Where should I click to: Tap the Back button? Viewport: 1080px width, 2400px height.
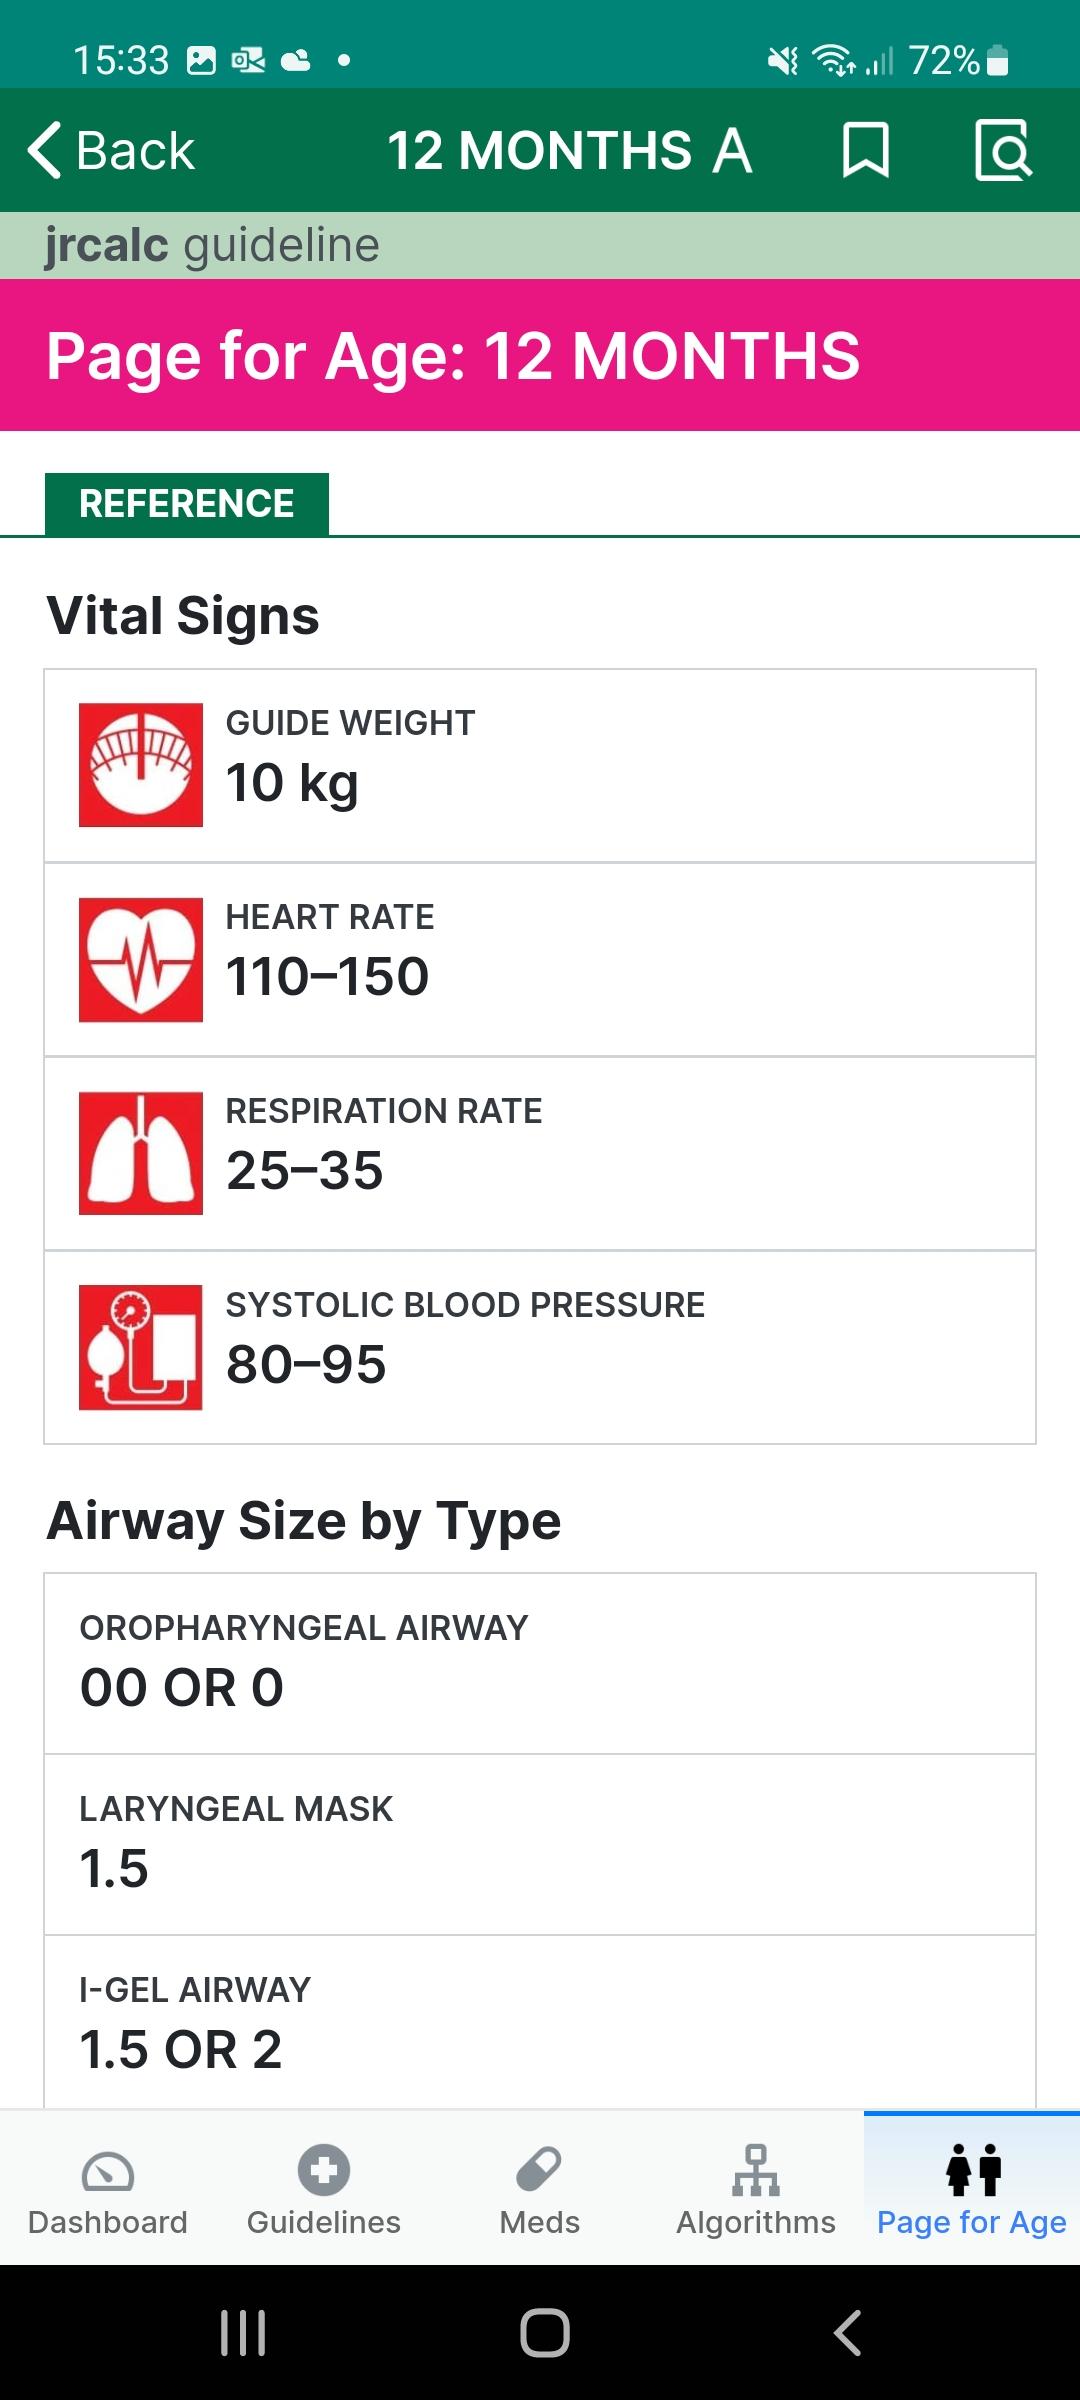(x=111, y=151)
